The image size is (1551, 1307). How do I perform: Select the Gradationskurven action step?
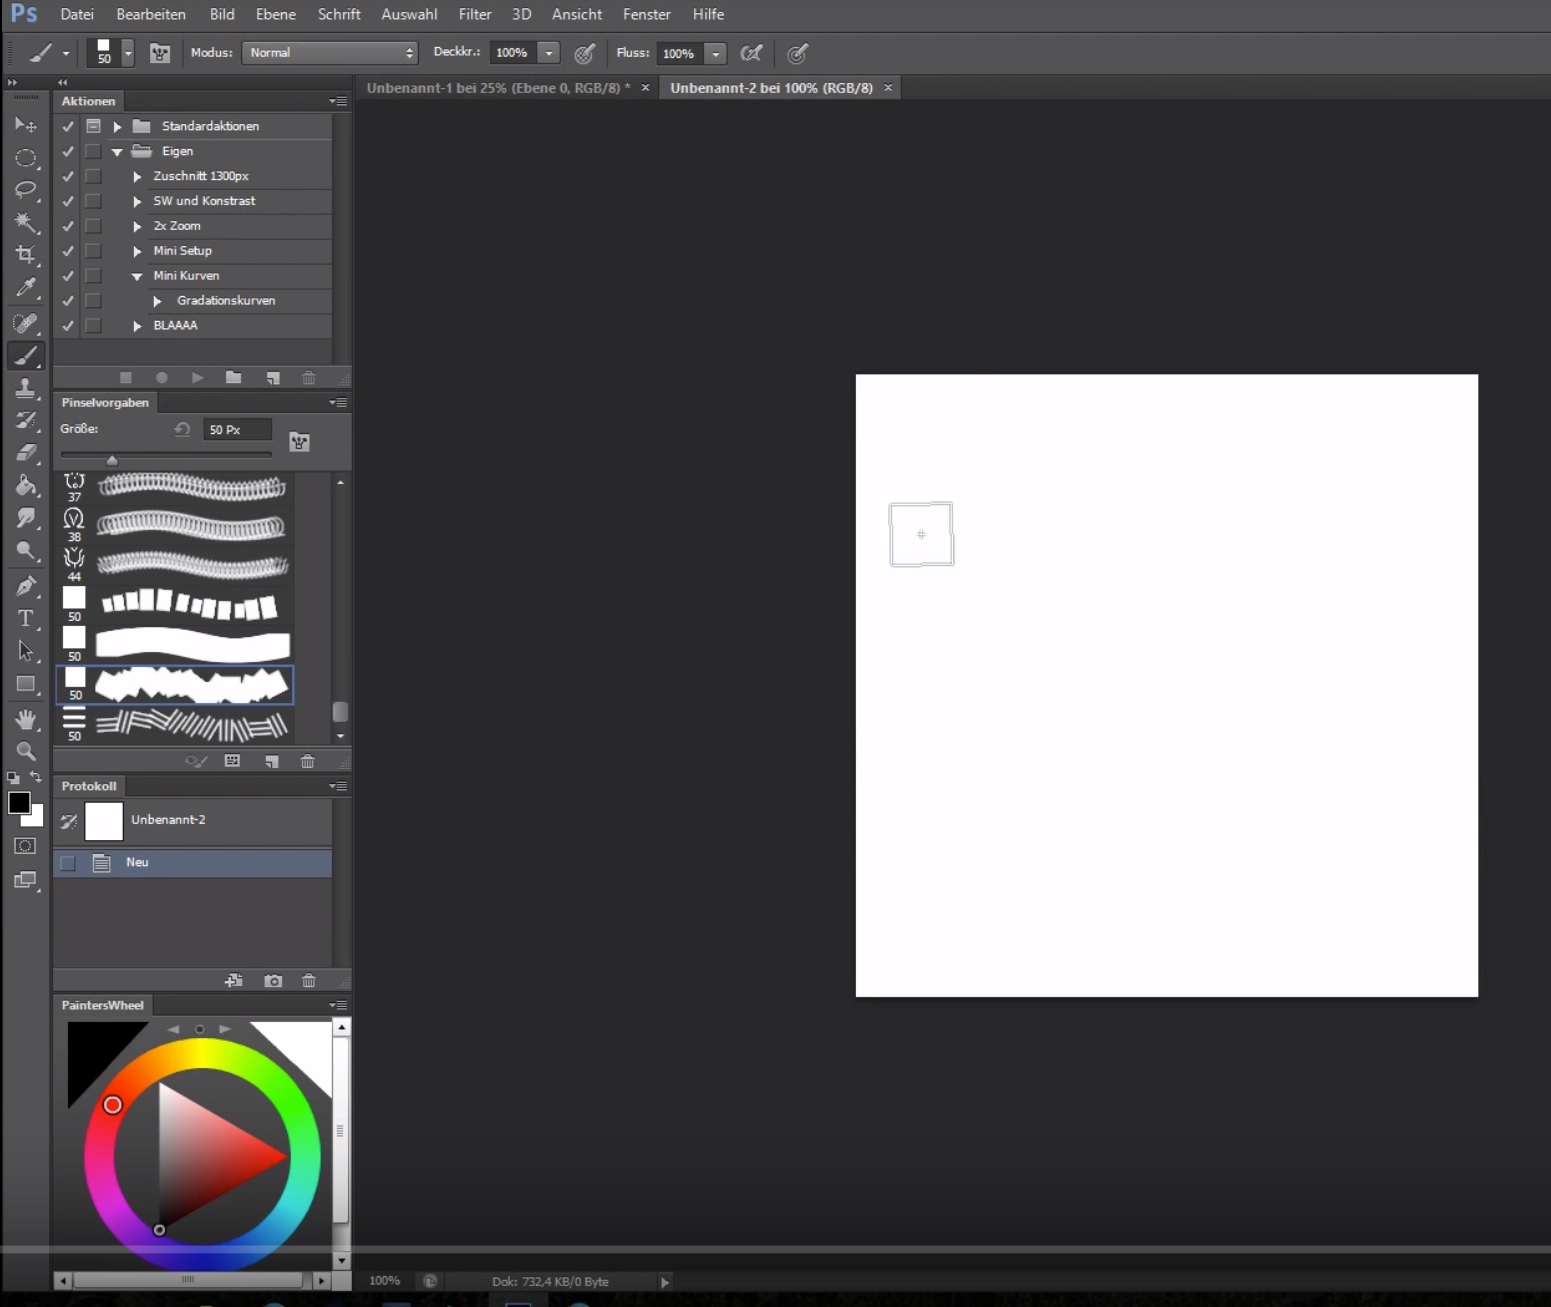click(x=225, y=301)
